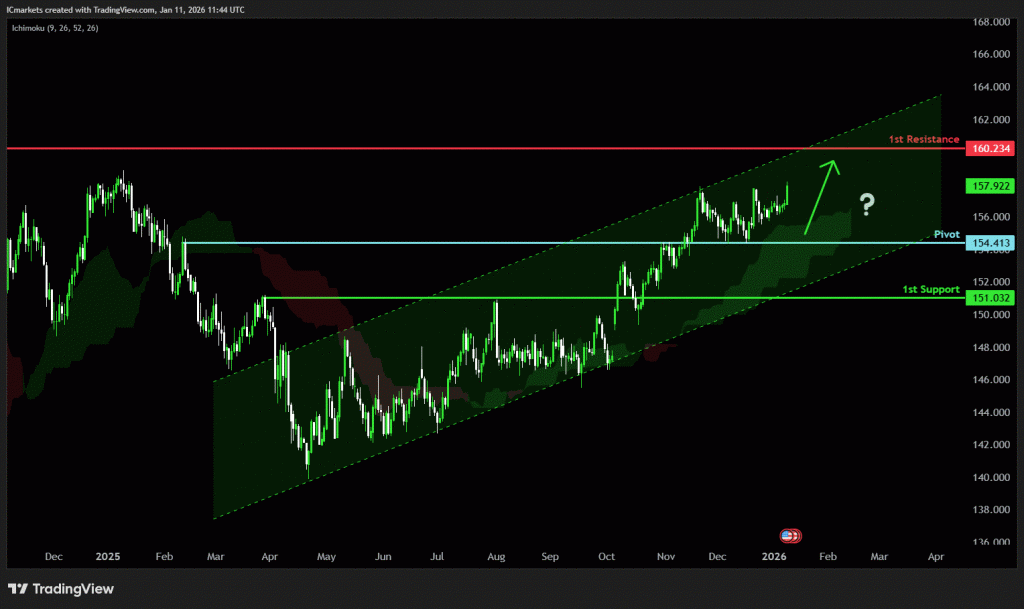Click the red 160.234 price tag

coord(990,148)
